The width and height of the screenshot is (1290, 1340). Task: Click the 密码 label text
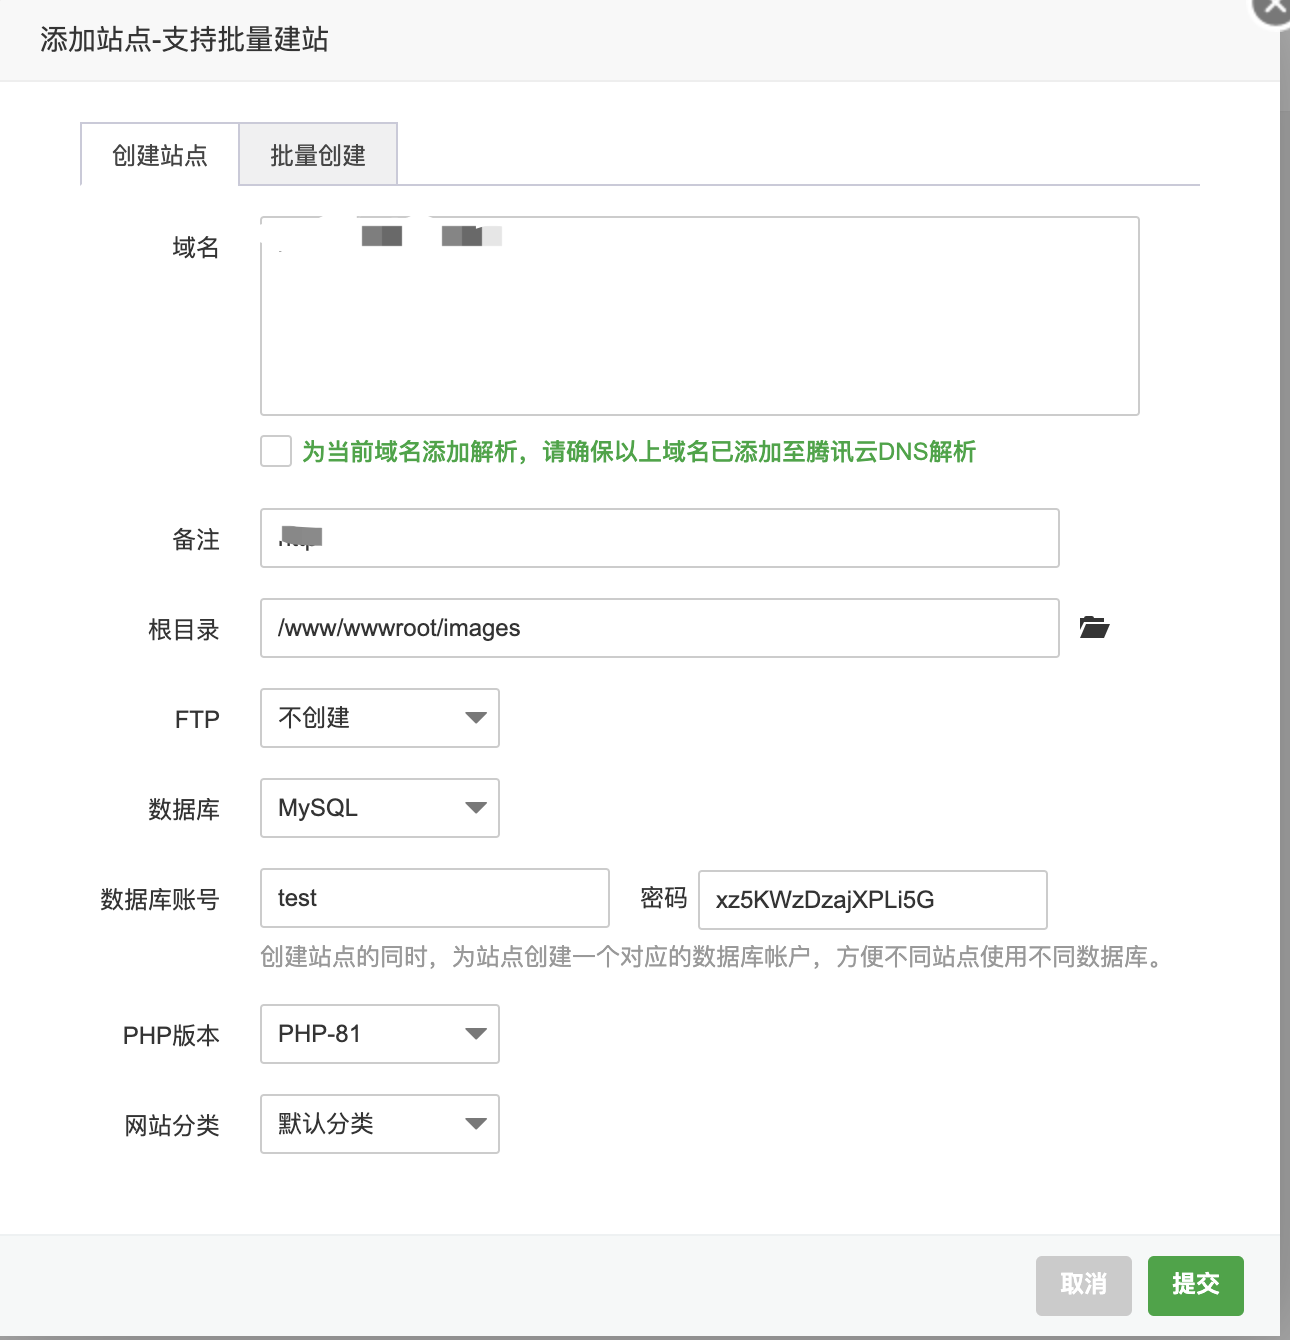point(663,898)
